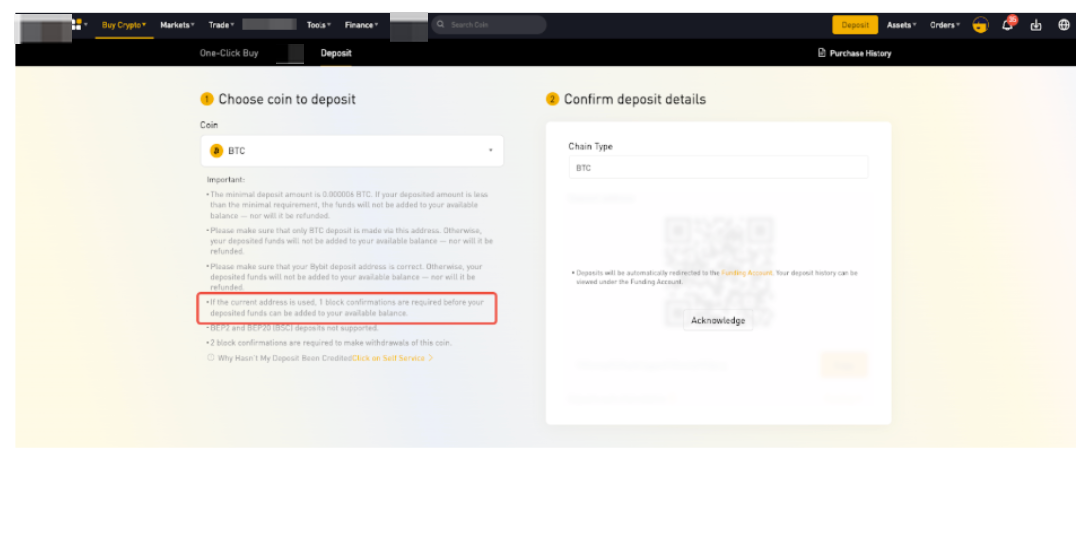Follow the Funding Account link
Screen dimensions: 1086x538
coord(746,273)
